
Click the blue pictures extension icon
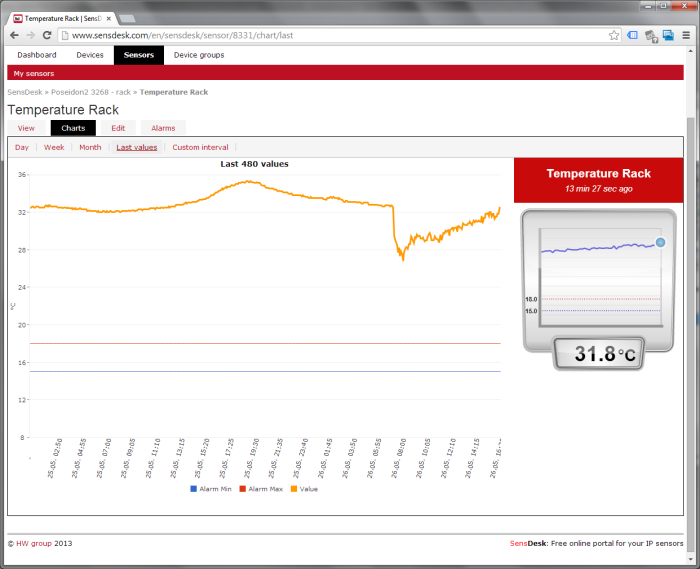667,35
